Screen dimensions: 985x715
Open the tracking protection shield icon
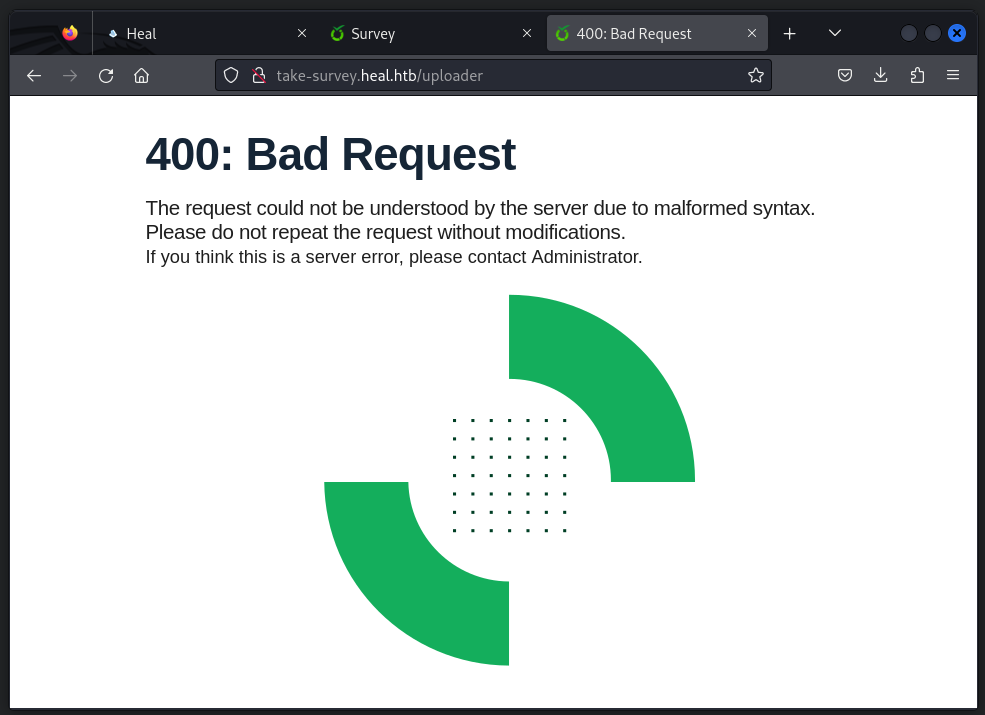coord(231,75)
